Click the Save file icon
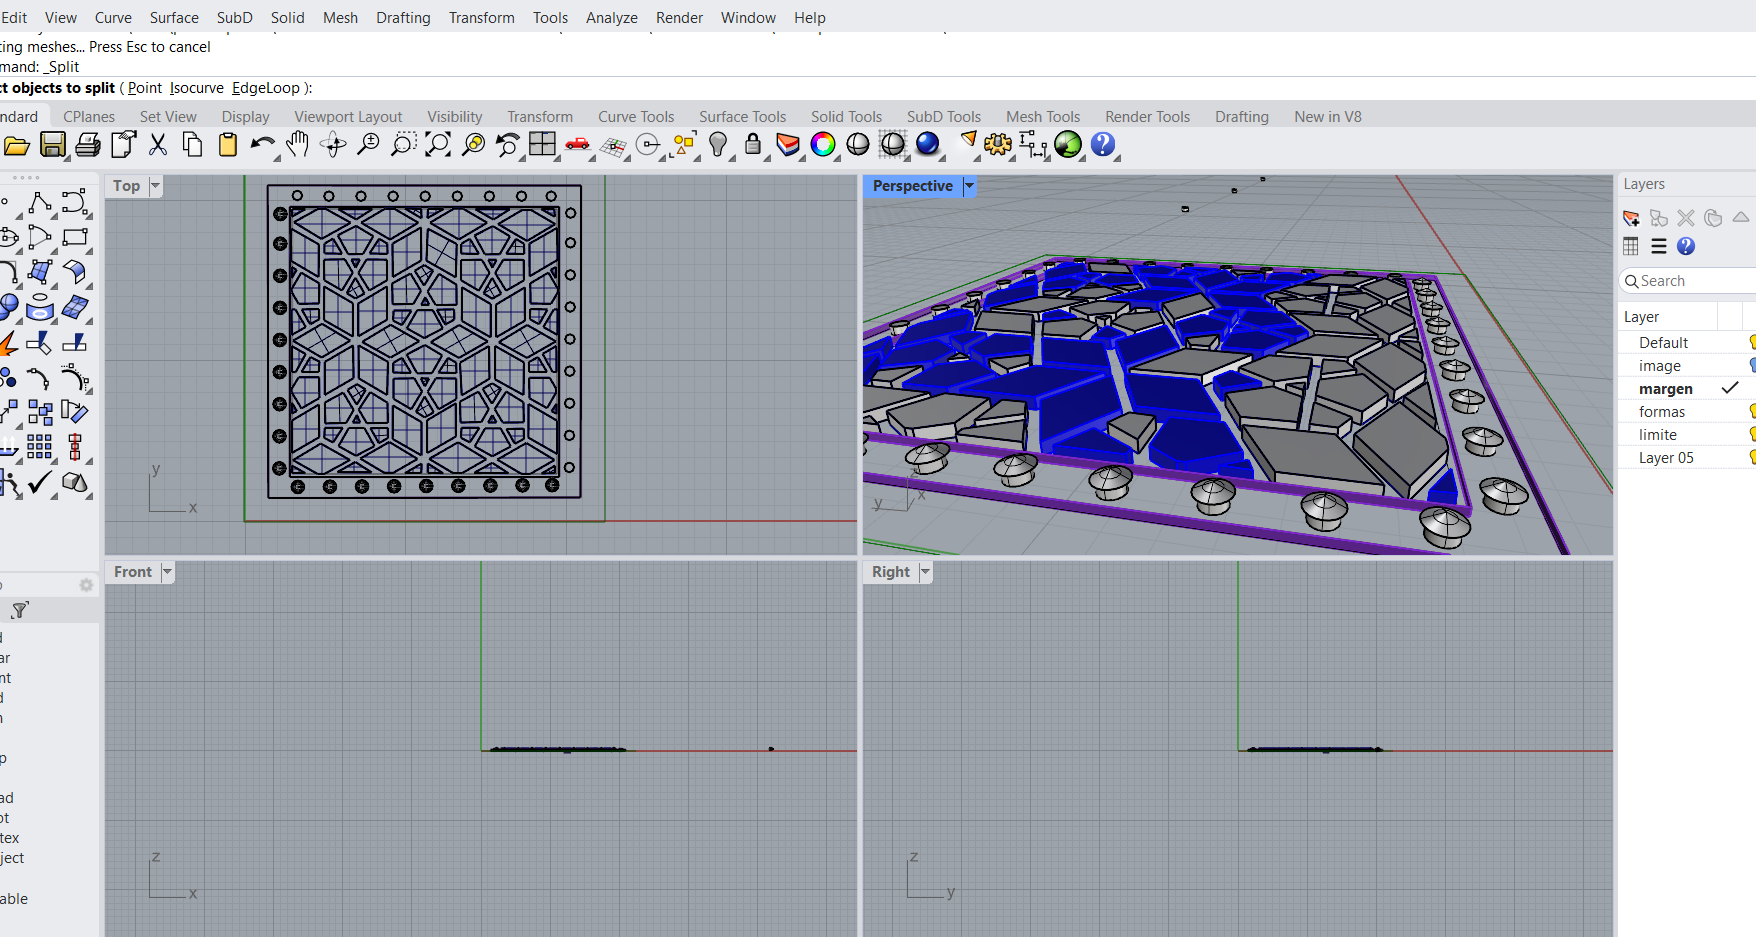This screenshot has width=1756, height=937. tap(52, 145)
